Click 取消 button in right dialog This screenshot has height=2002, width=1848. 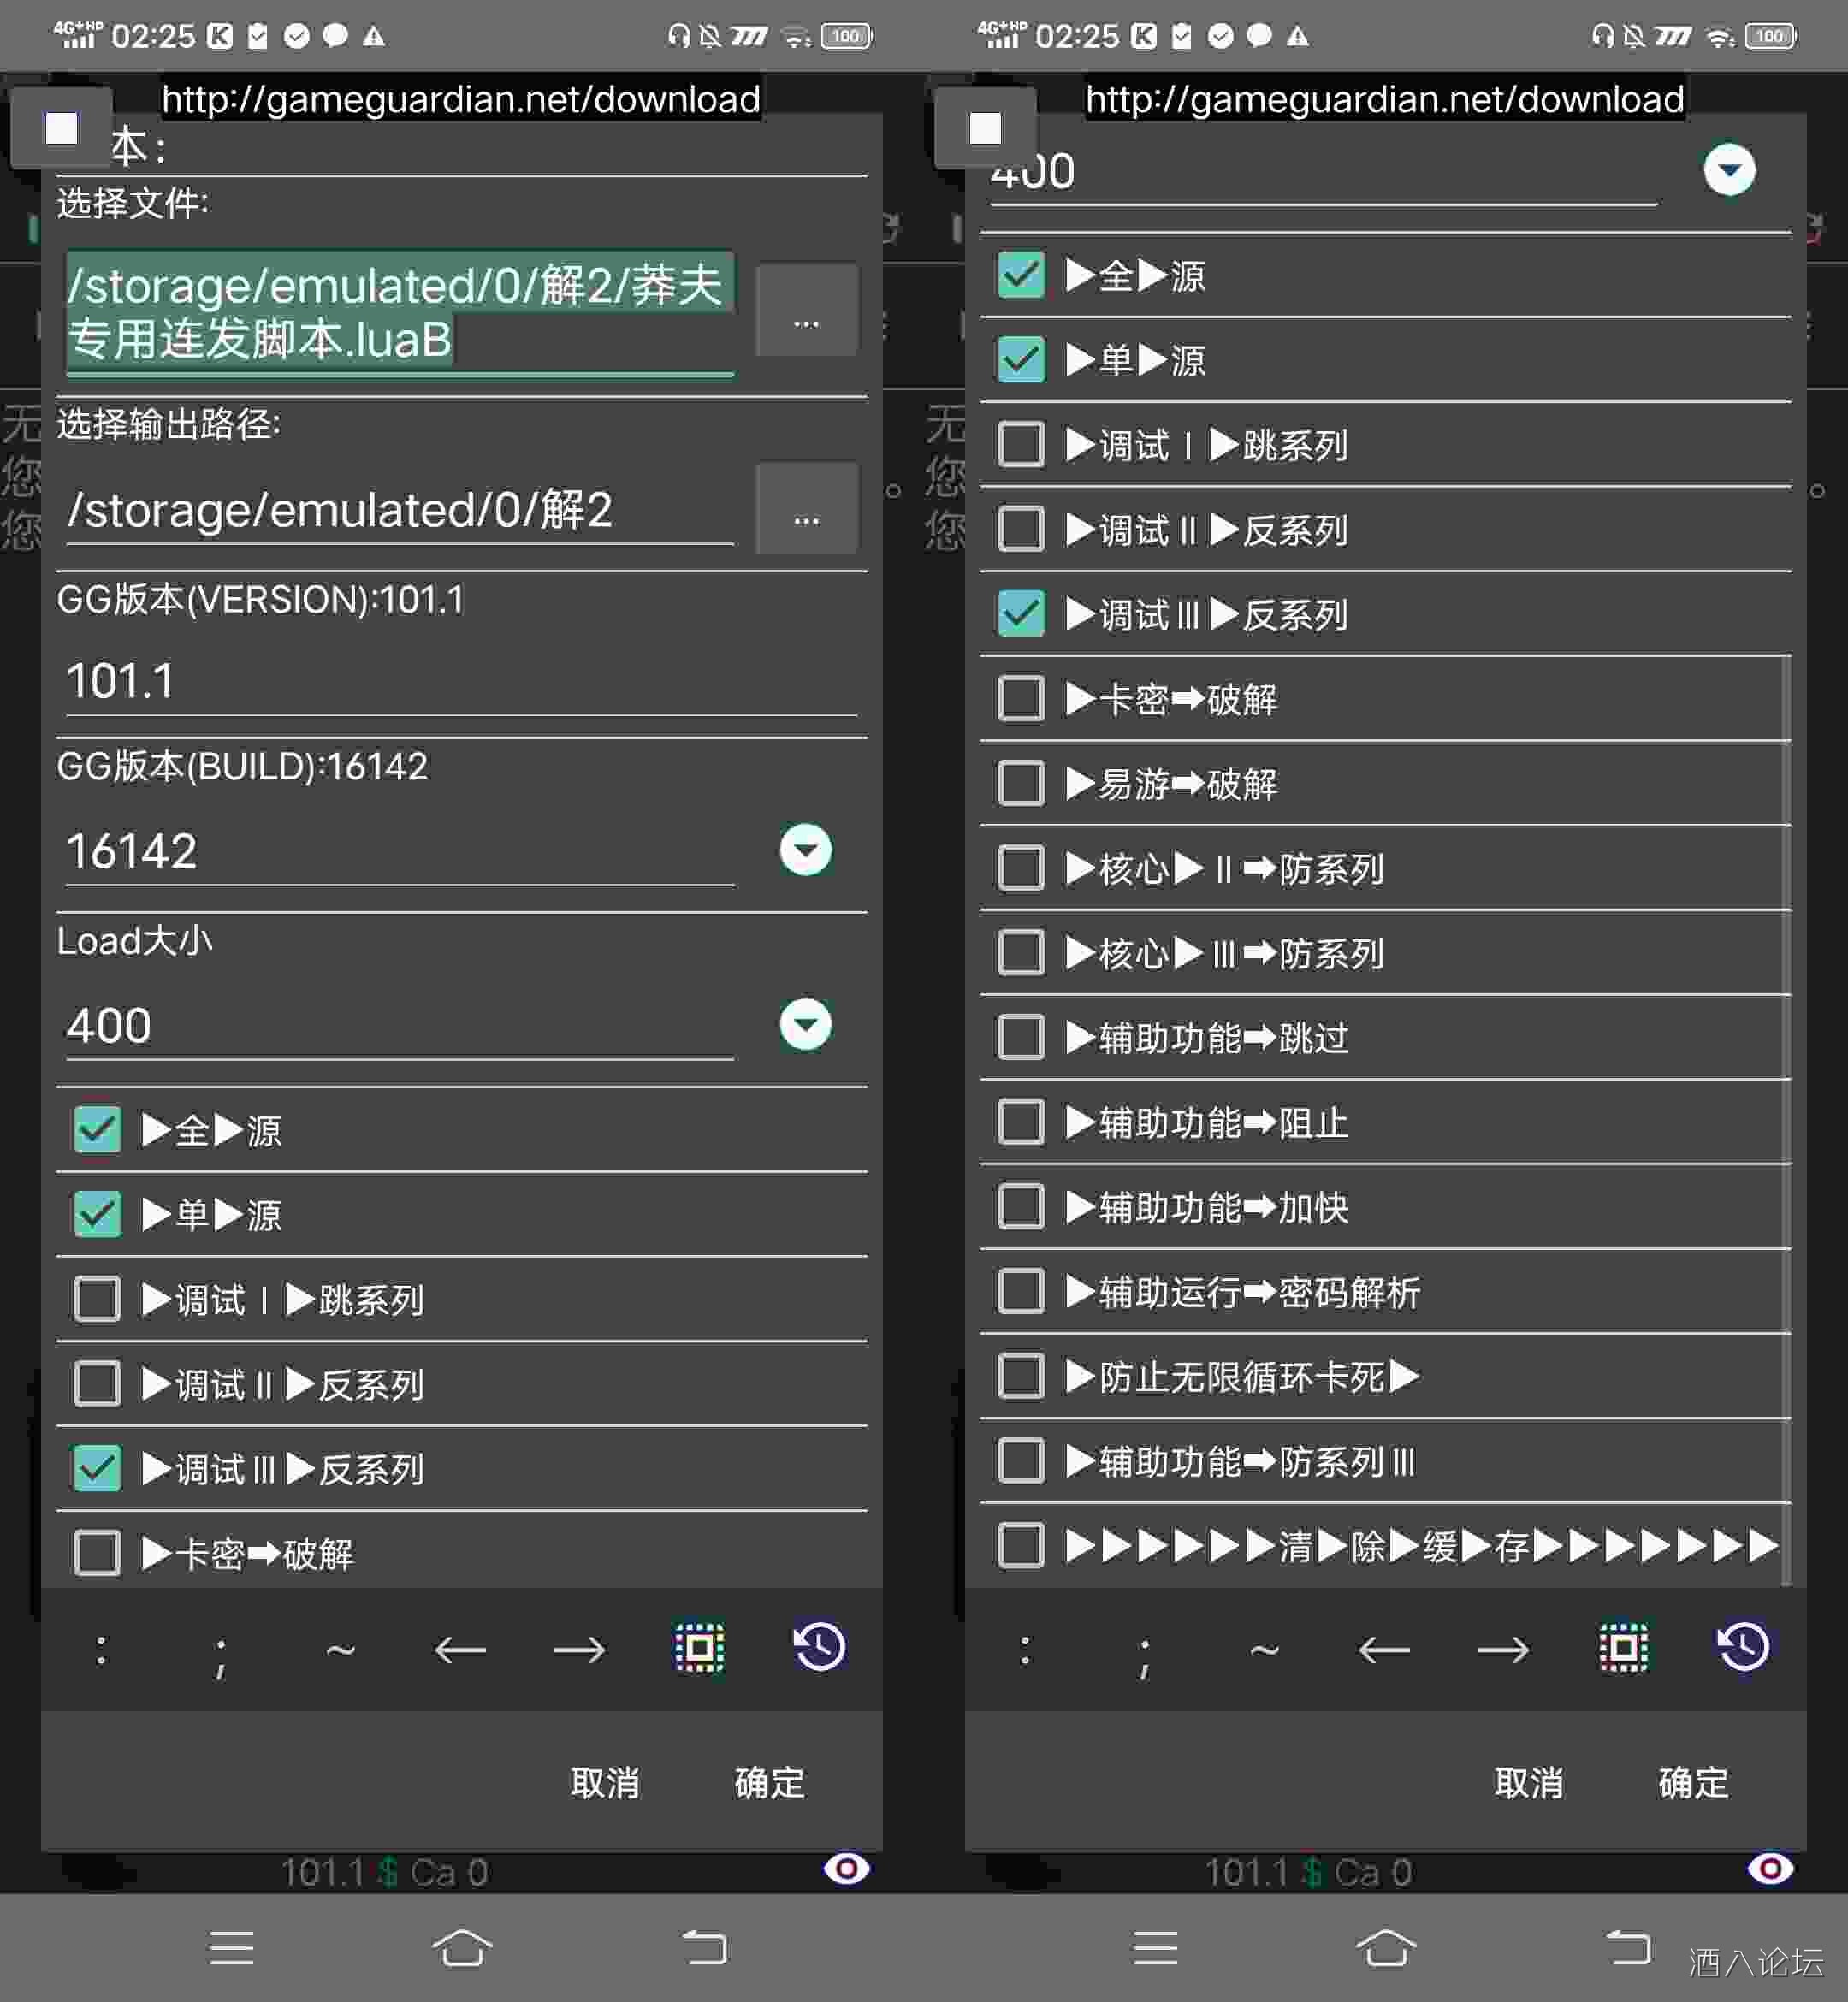click(x=1528, y=1782)
